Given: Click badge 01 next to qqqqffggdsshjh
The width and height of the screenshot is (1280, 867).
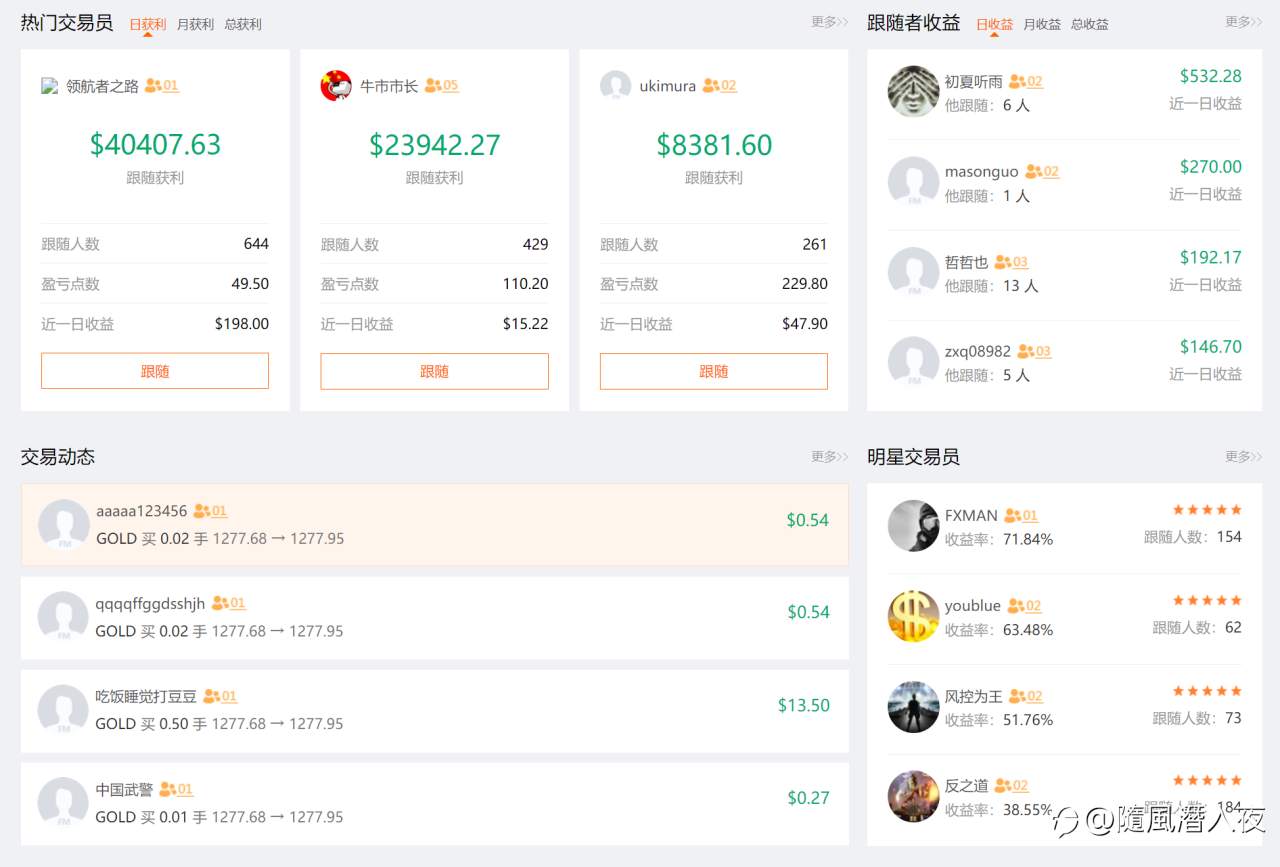Looking at the screenshot, I should coord(228,603).
